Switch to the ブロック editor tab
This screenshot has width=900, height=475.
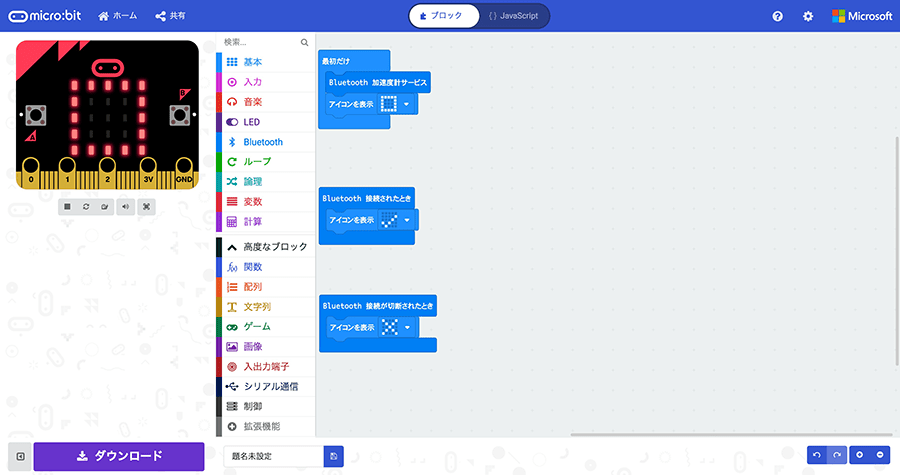click(444, 16)
